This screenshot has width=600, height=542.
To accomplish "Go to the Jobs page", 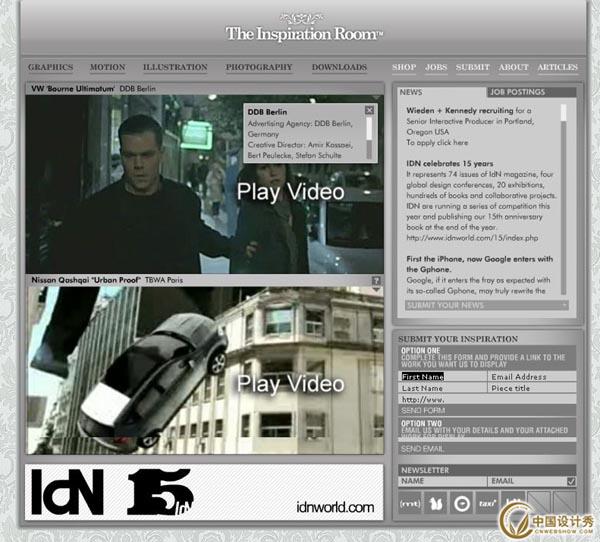I will coord(436,67).
